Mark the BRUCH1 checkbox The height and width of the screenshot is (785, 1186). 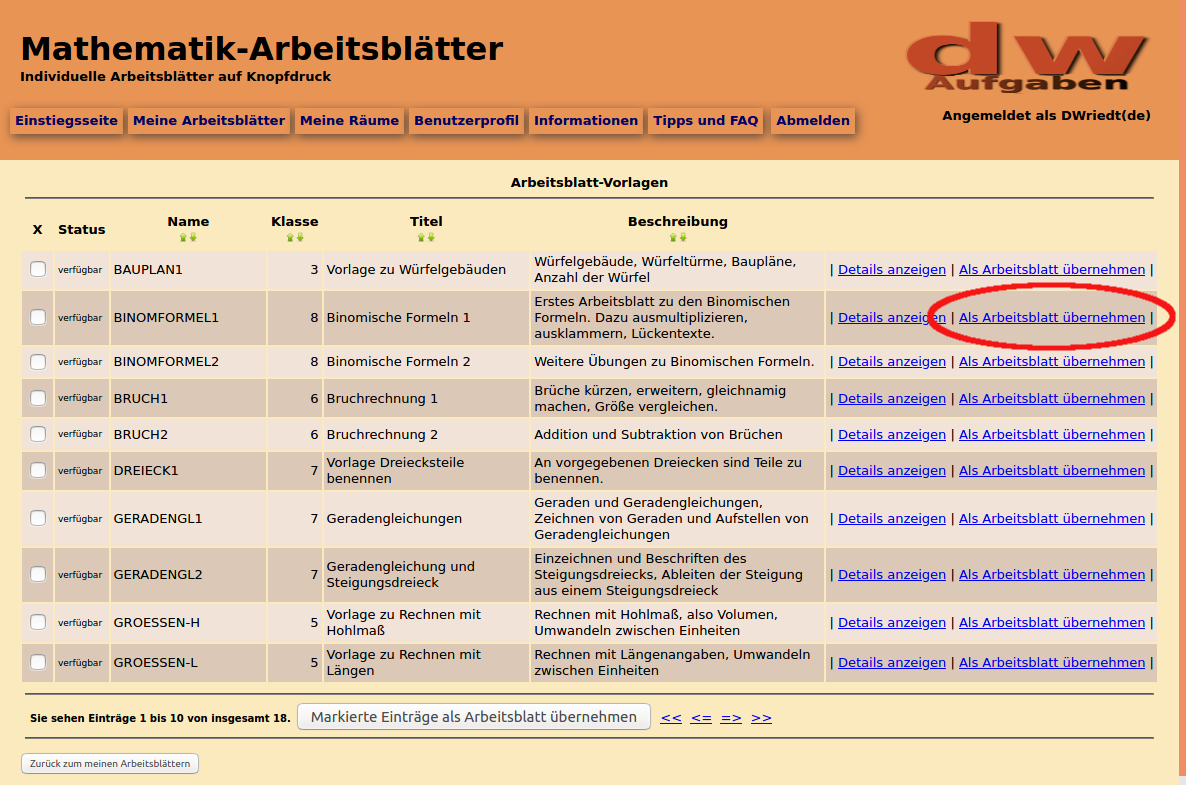click(38, 398)
